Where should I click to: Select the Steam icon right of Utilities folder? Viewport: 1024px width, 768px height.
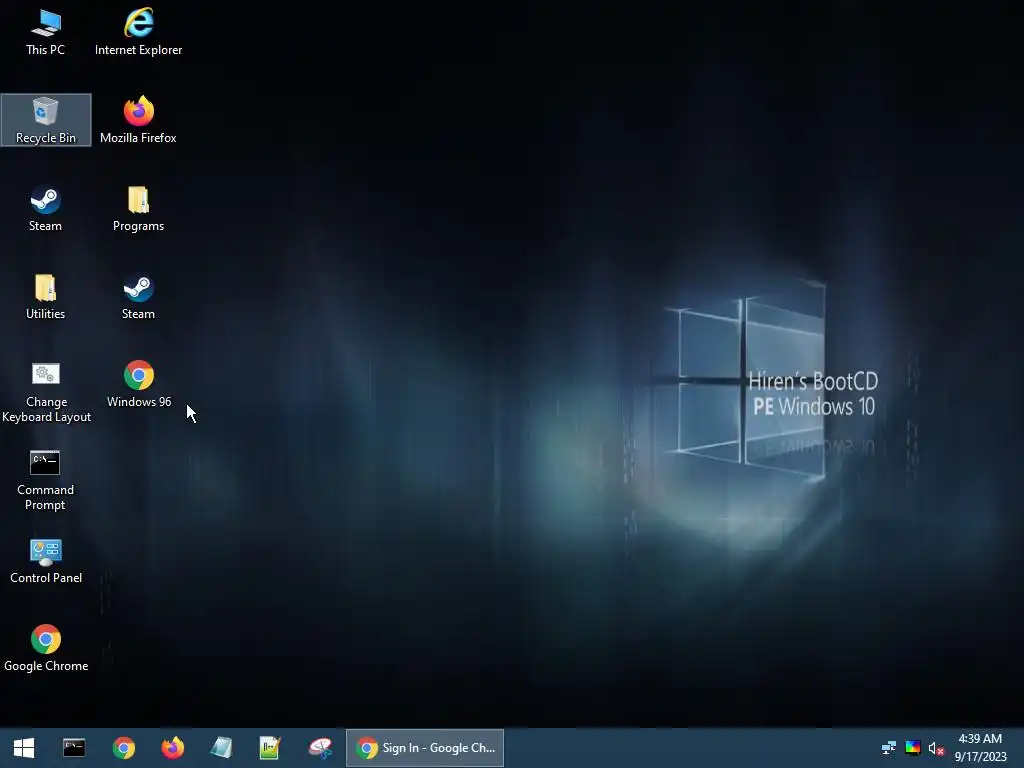[x=138, y=296]
